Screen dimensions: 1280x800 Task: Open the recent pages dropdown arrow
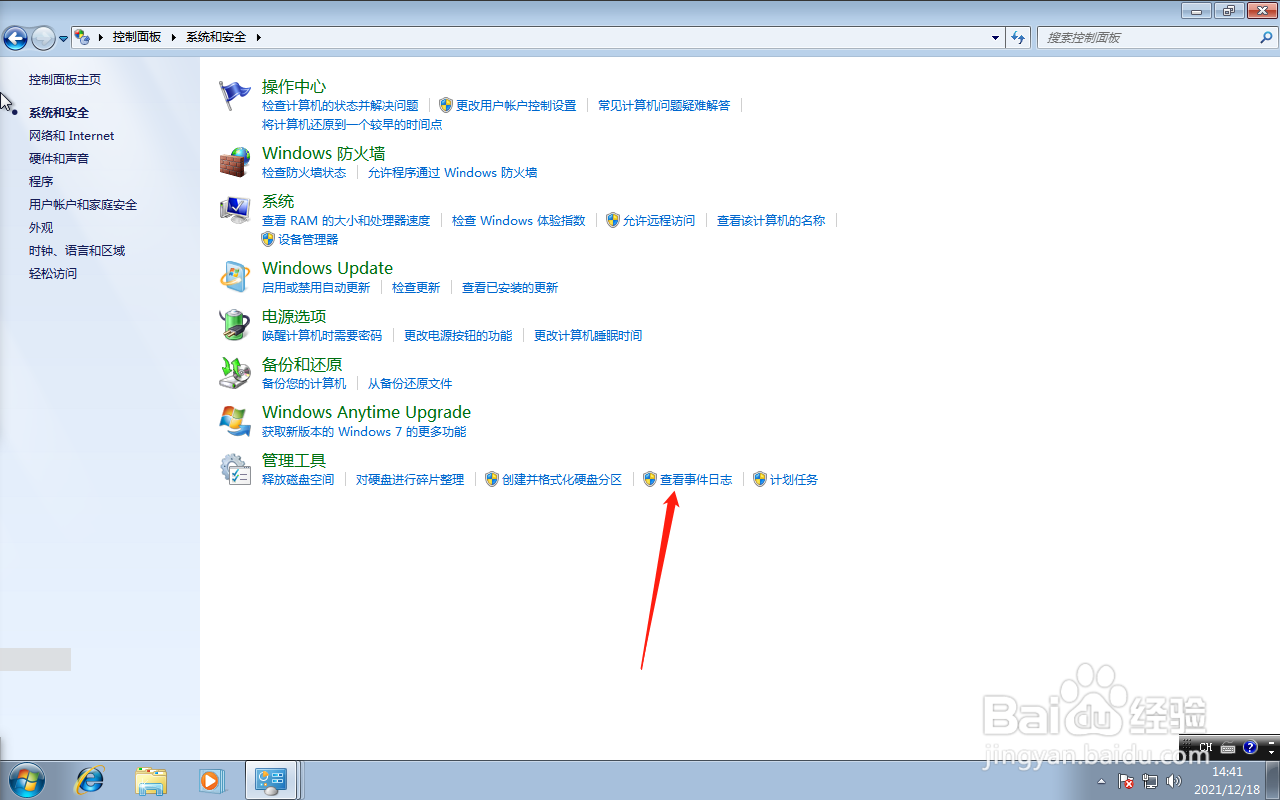tap(64, 38)
